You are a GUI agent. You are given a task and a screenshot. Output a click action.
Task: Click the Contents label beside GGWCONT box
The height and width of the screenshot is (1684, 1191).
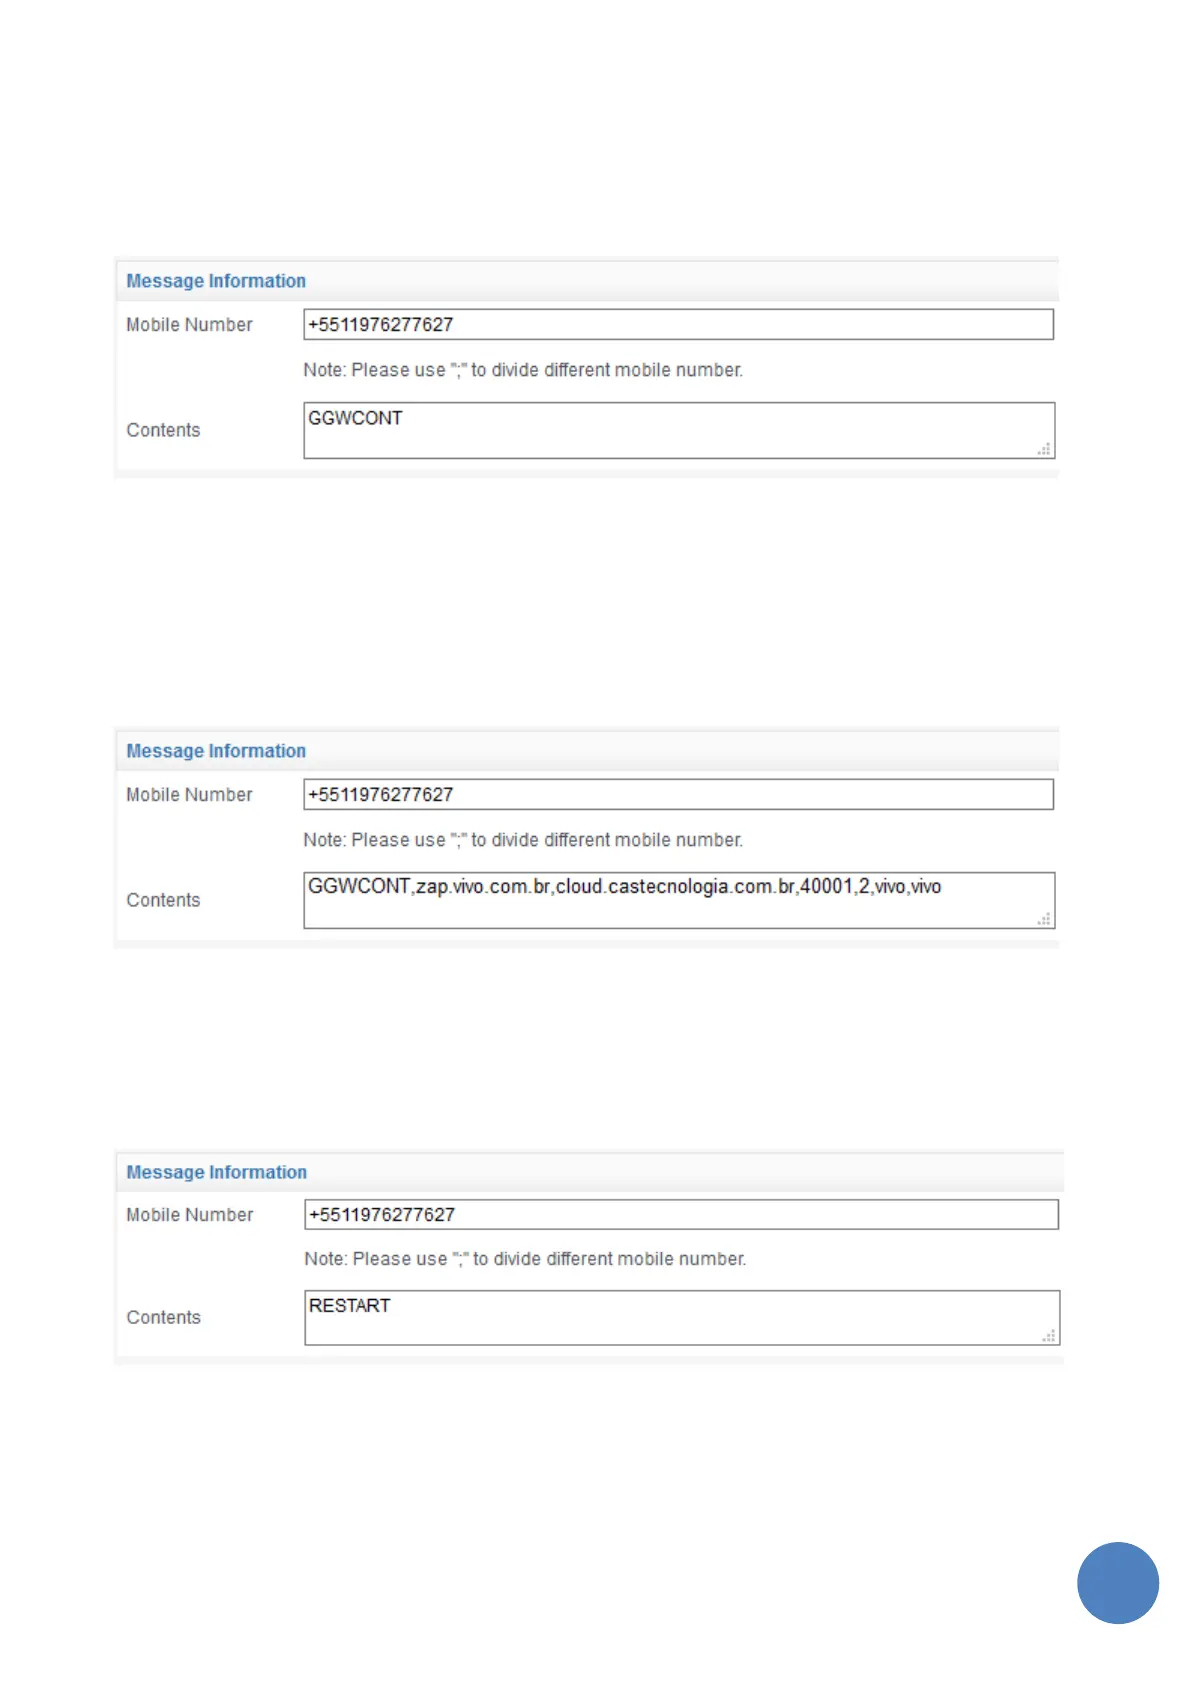click(x=163, y=430)
